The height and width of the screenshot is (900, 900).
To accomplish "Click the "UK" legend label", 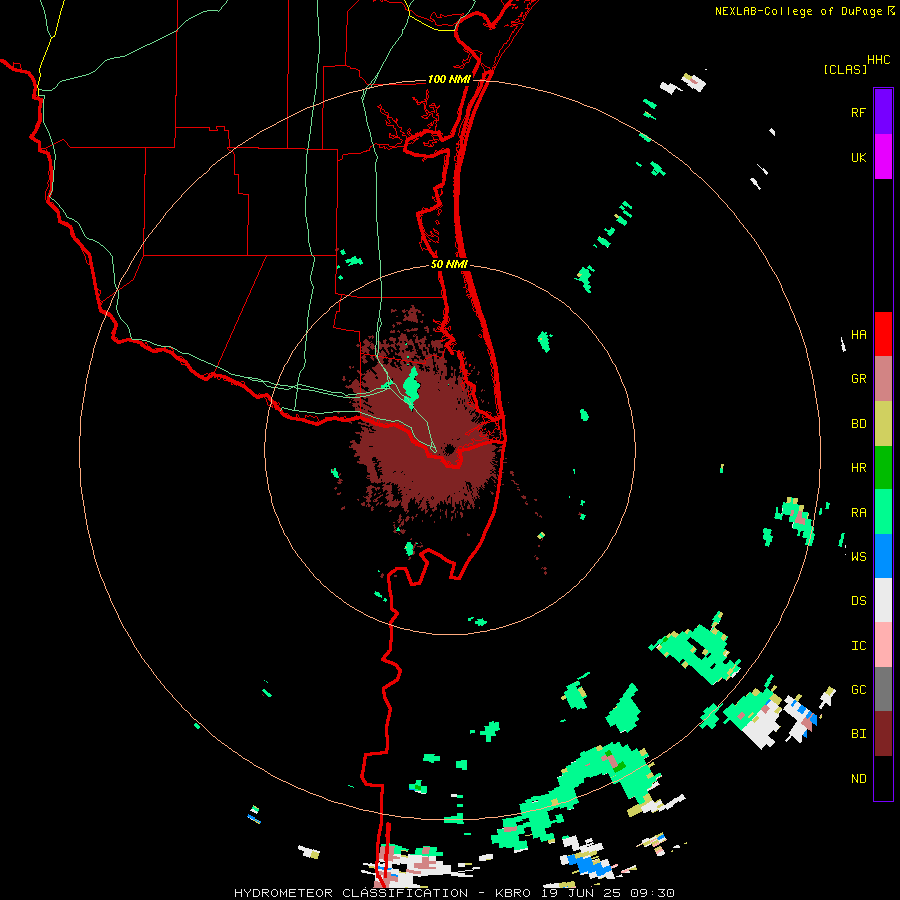I will click(x=858, y=157).
